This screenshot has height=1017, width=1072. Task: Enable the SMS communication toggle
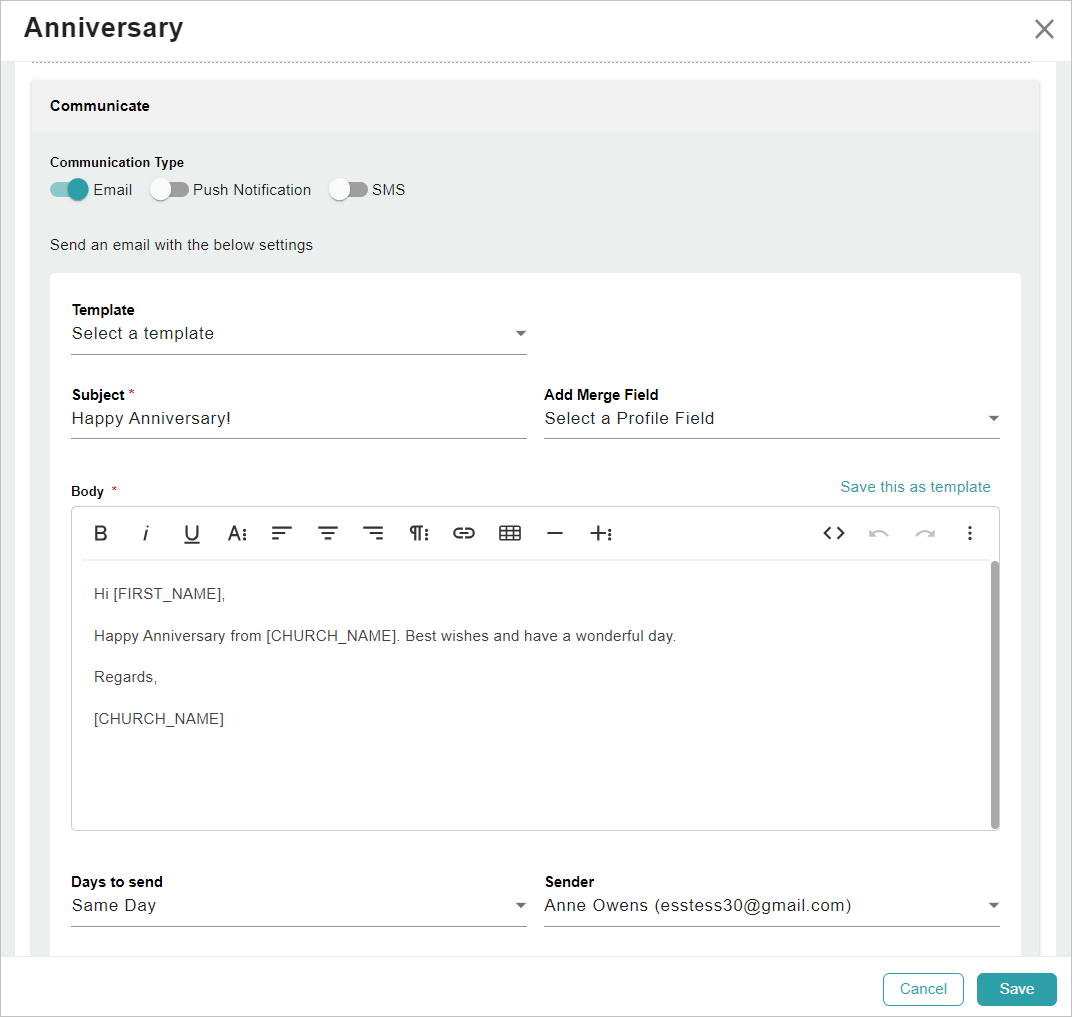click(x=348, y=190)
